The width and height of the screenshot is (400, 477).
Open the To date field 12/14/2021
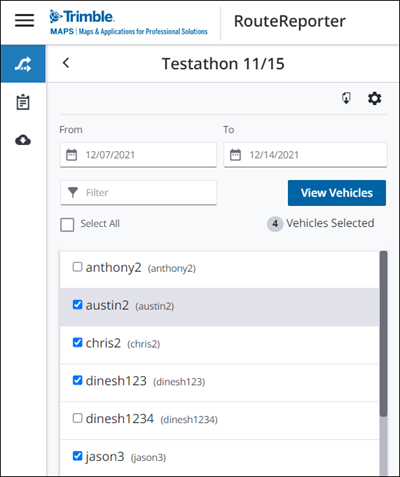point(305,155)
